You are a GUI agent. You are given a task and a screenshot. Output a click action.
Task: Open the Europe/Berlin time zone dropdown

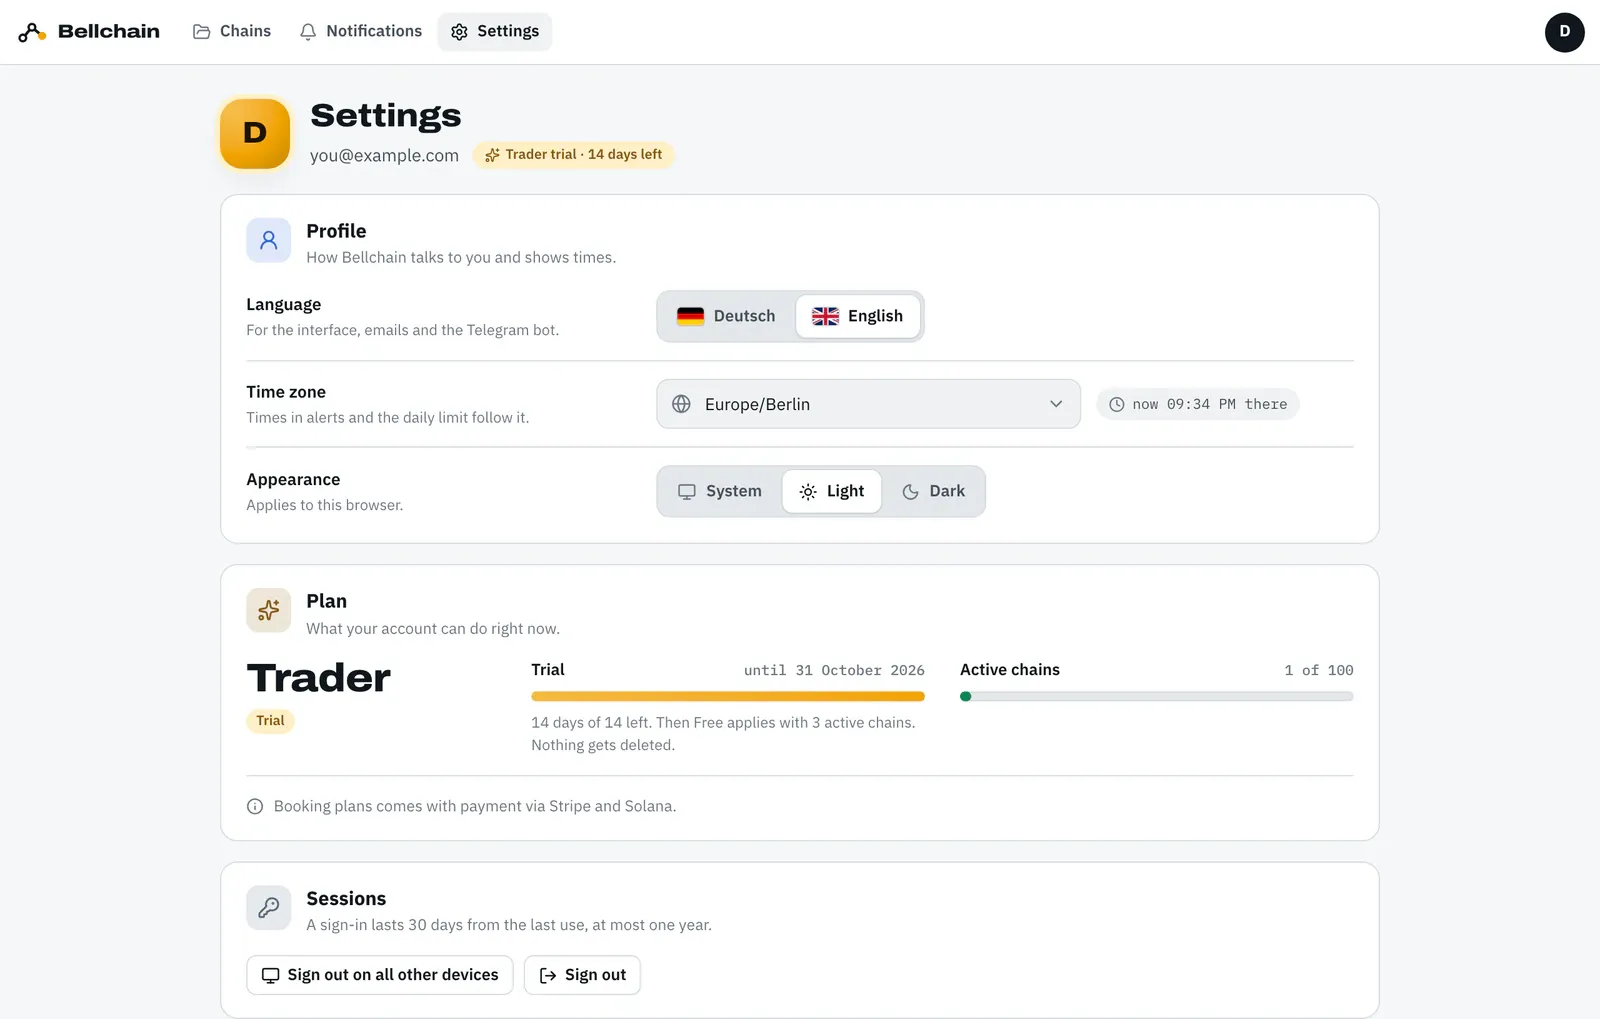point(868,404)
